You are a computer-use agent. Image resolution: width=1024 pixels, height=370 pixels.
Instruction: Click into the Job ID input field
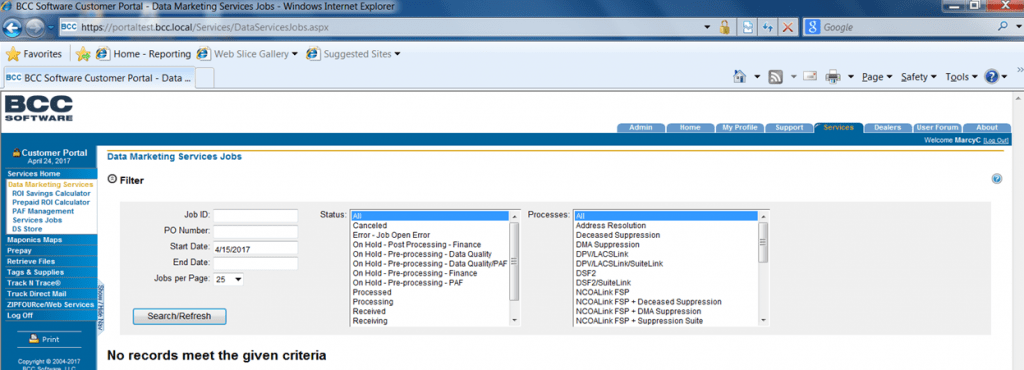[x=255, y=215]
